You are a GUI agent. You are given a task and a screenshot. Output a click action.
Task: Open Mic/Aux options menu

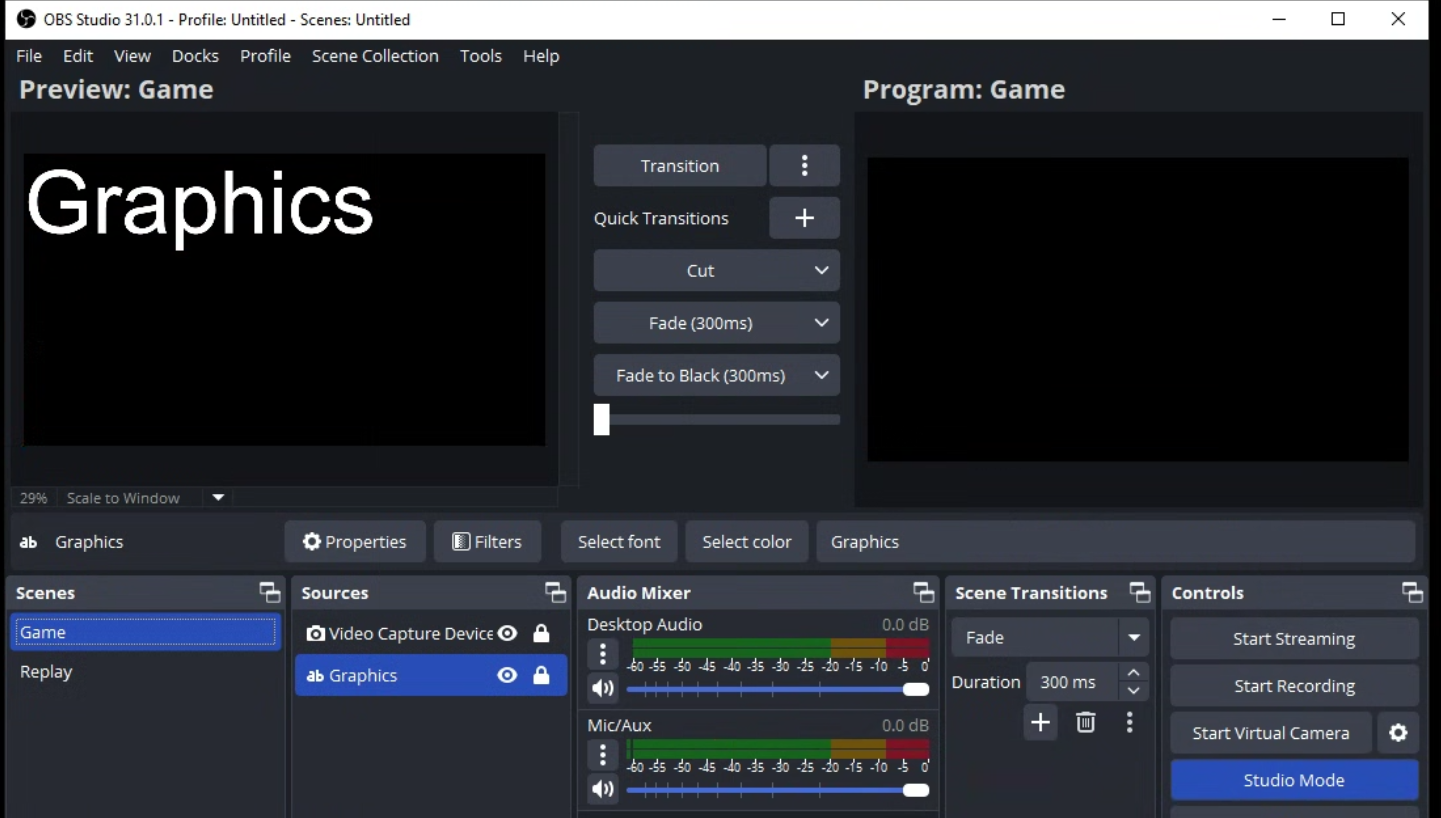(x=602, y=755)
